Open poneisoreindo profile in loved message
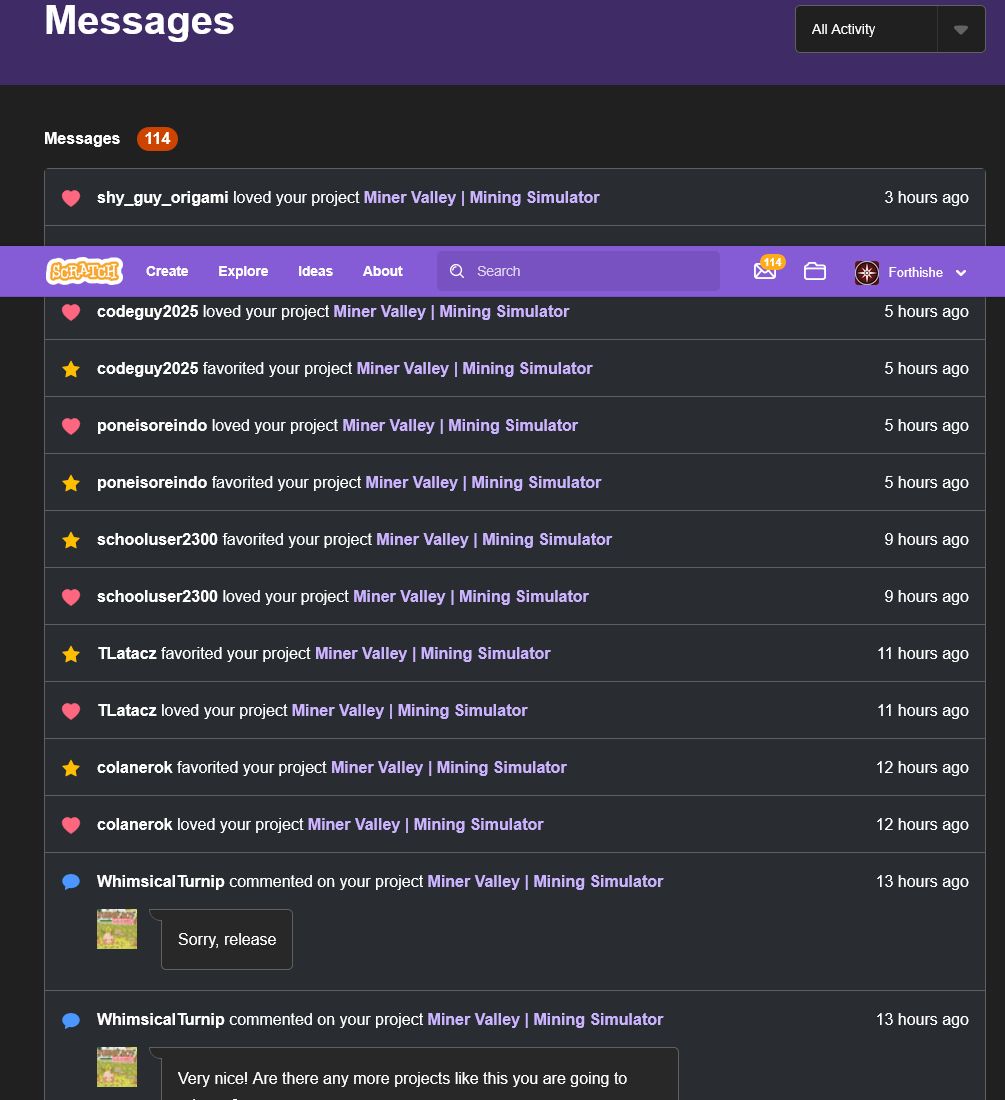The width and height of the screenshot is (1005, 1100). (151, 425)
